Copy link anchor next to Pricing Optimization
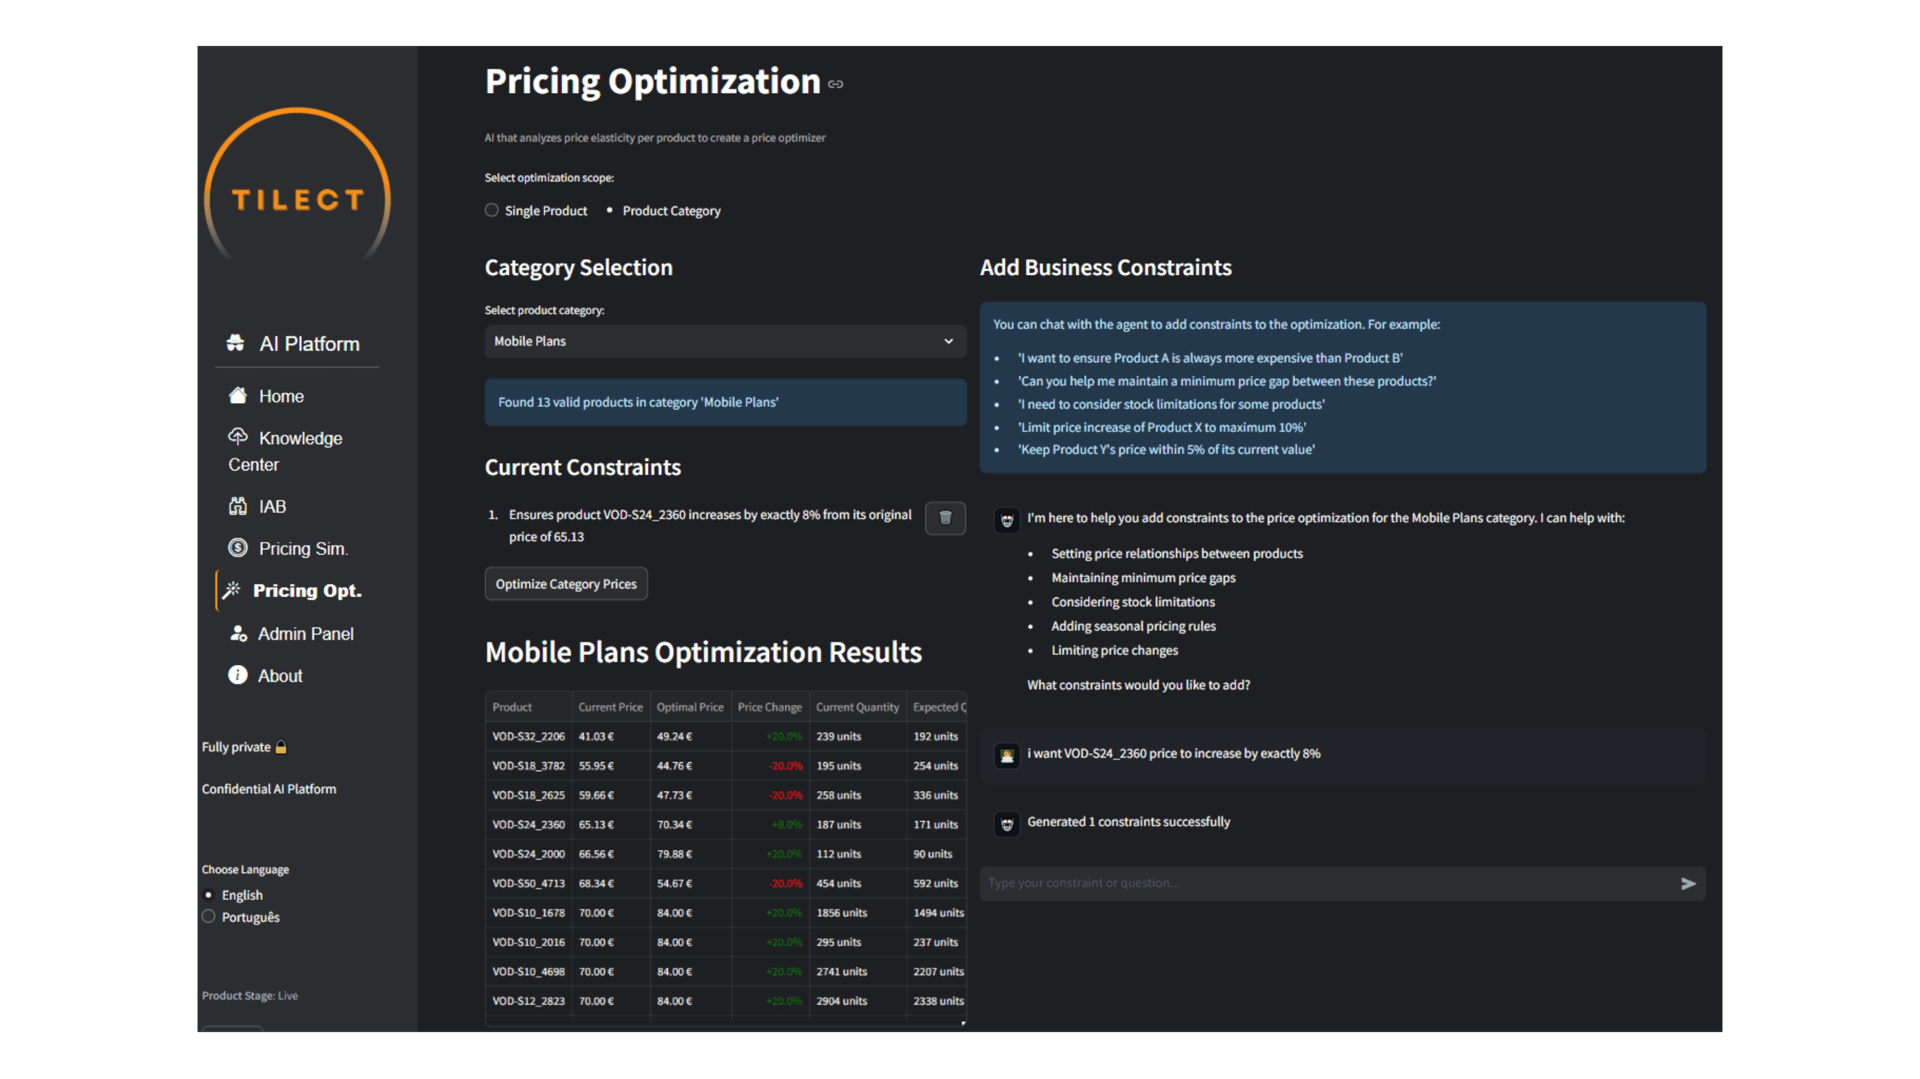 tap(836, 85)
